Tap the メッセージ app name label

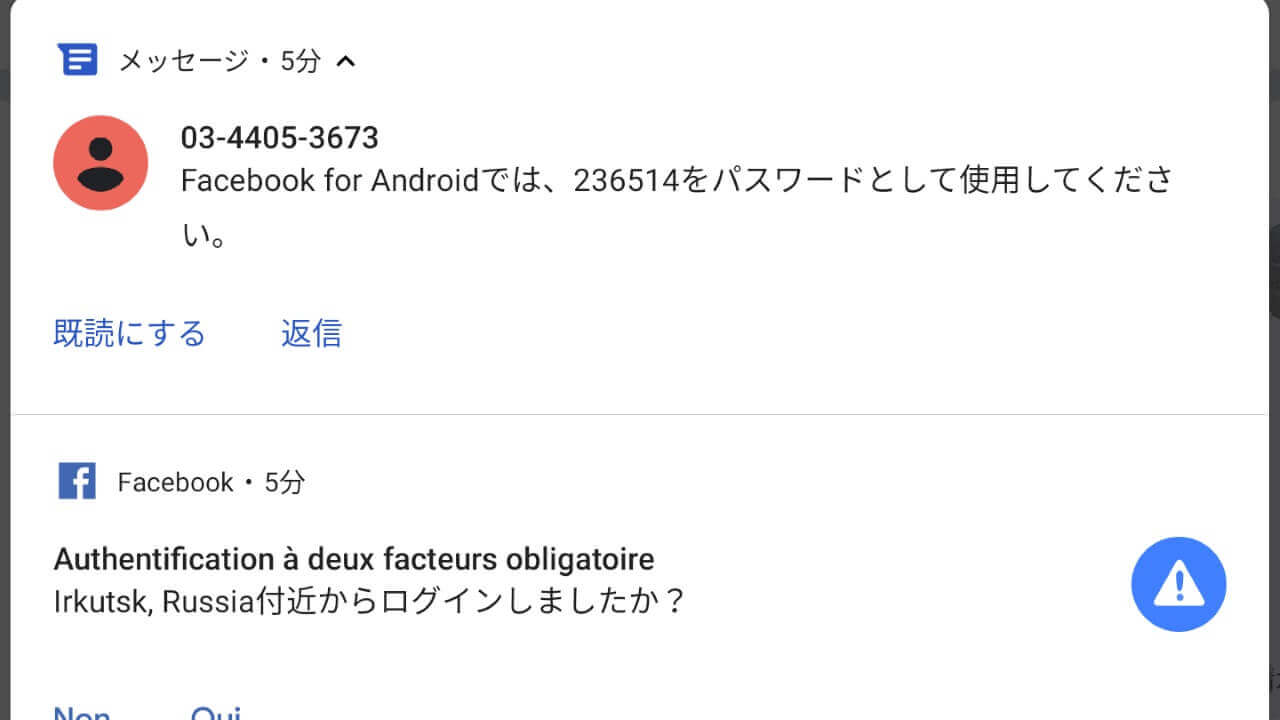pyautogui.click(x=183, y=62)
